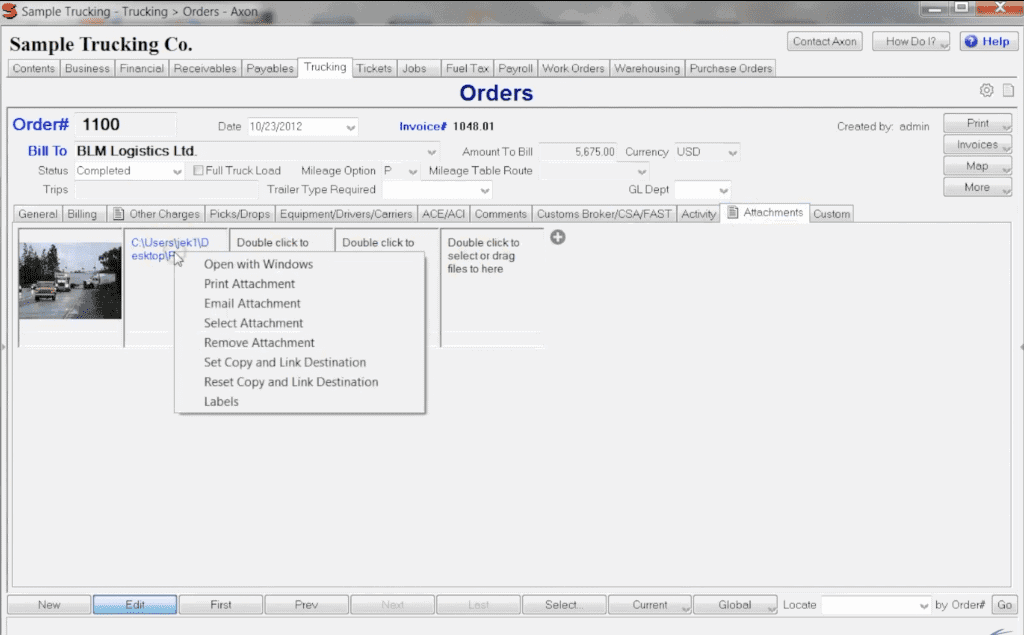Select Remove Attachment in context menu
The width and height of the screenshot is (1024, 635).
tap(259, 343)
